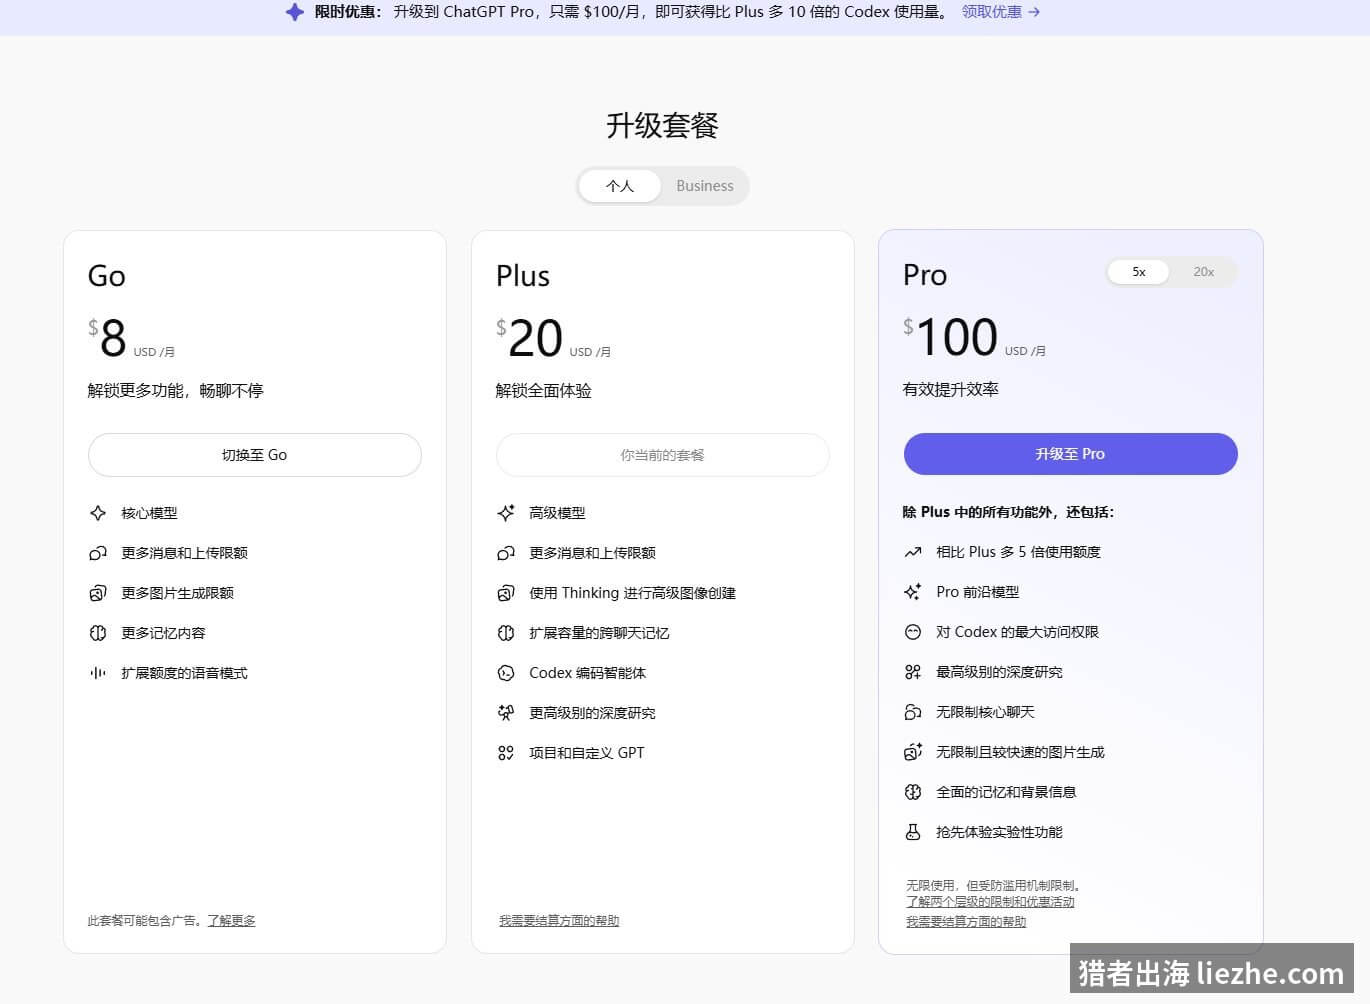
Task: Open 了解两个层级的限制和优惠活动 link
Action: click(x=990, y=902)
